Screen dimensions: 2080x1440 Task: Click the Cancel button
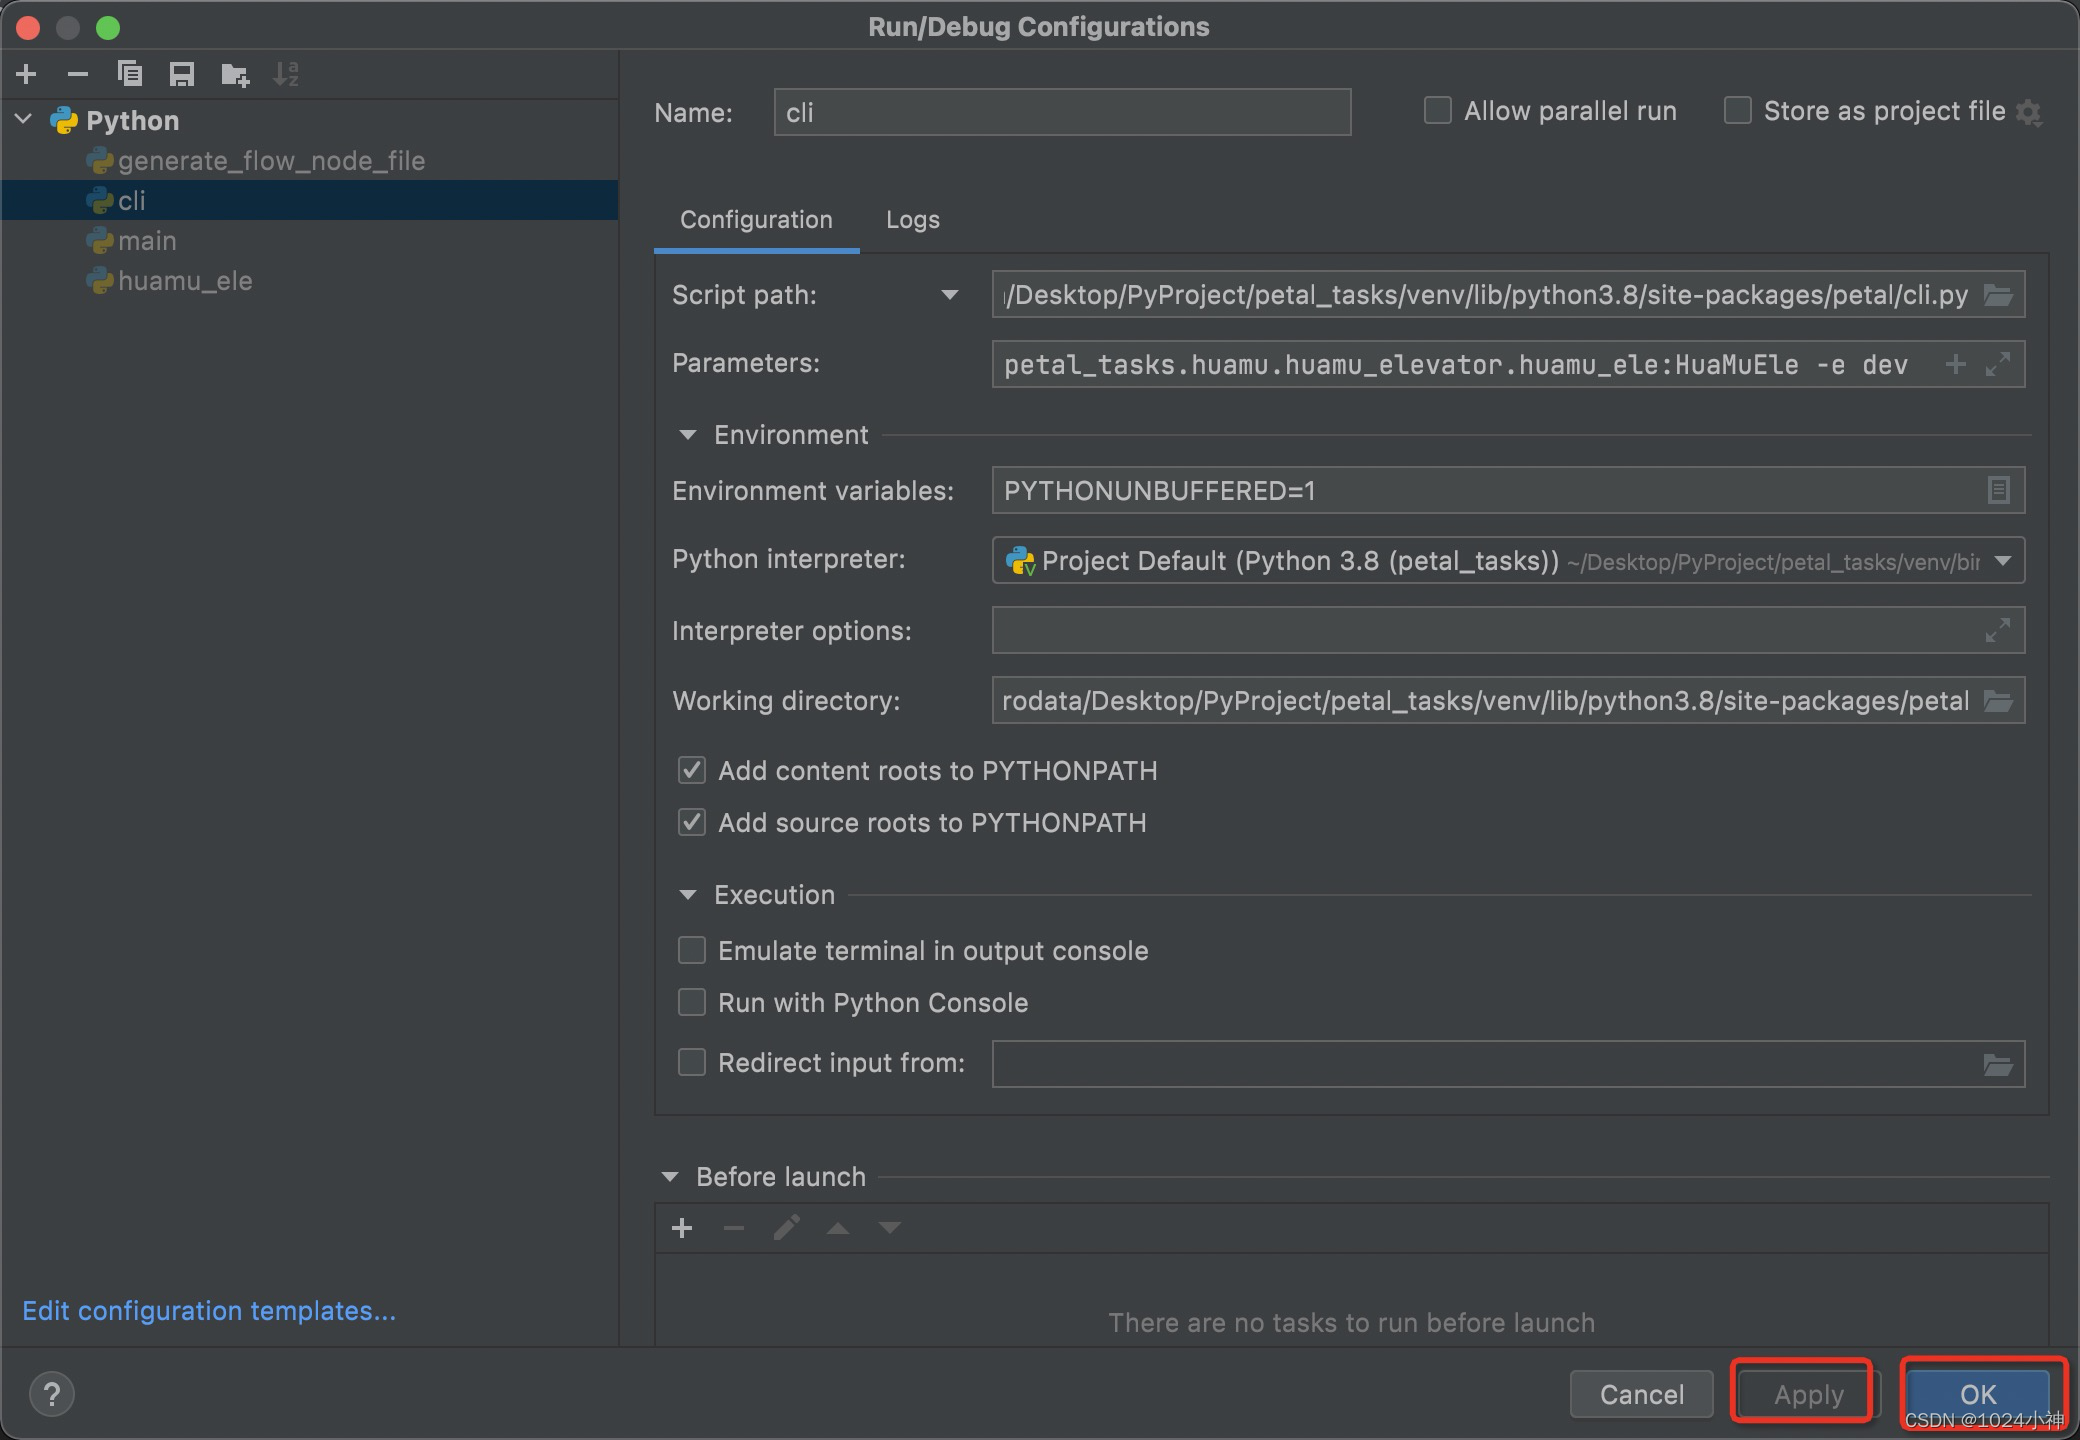[x=1641, y=1394]
